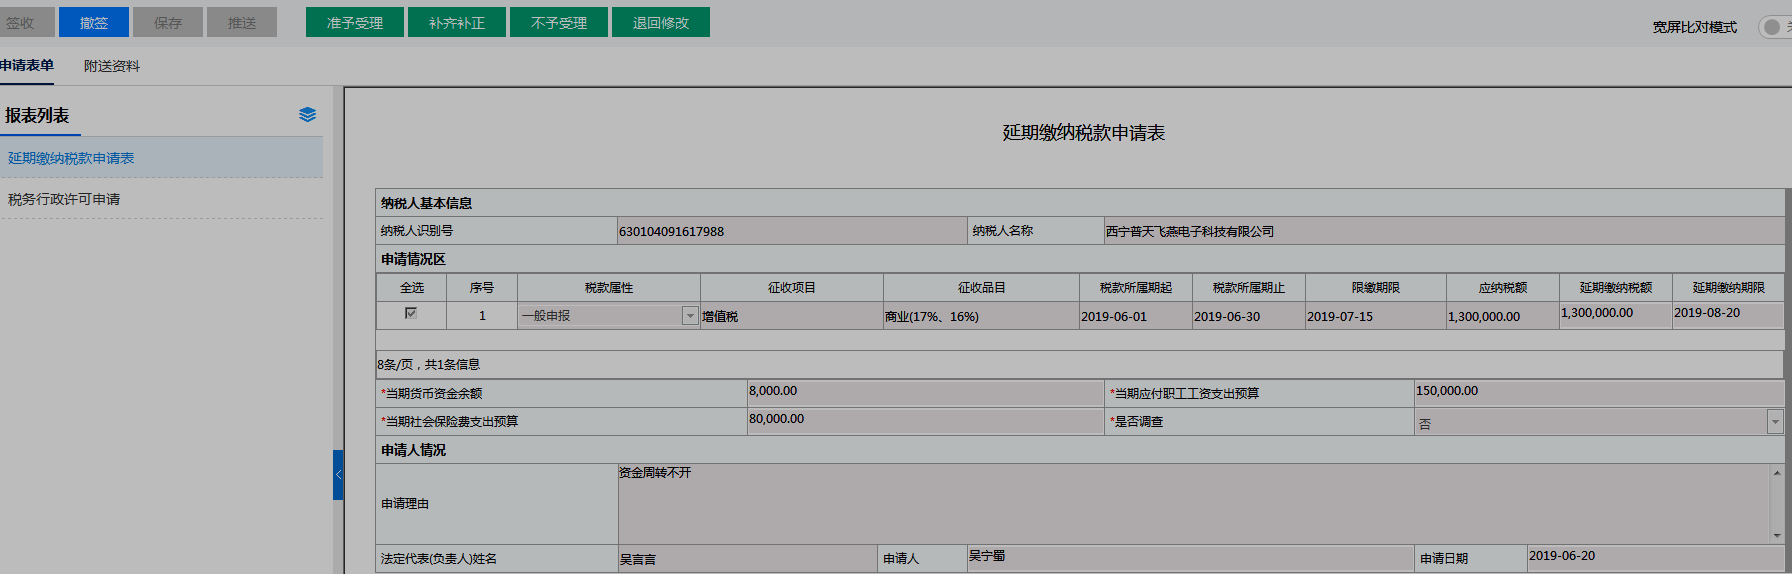Toggle the 宽屏比对模式 switch
Viewport: 1792px width, 575px height.
tap(1776, 27)
